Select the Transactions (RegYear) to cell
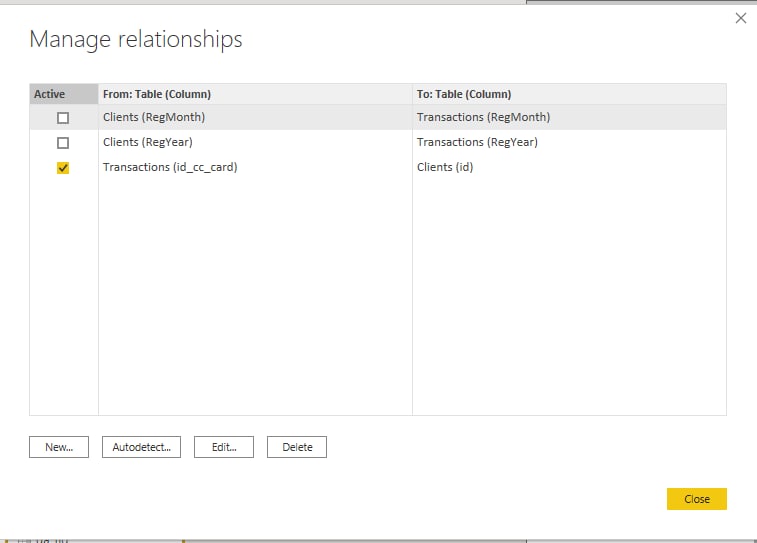 tap(569, 142)
